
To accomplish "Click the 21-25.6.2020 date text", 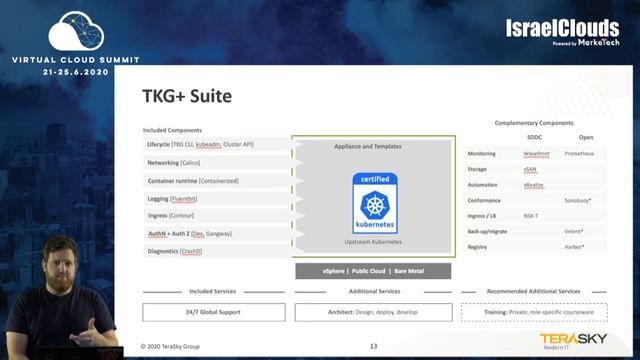I will click(76, 72).
